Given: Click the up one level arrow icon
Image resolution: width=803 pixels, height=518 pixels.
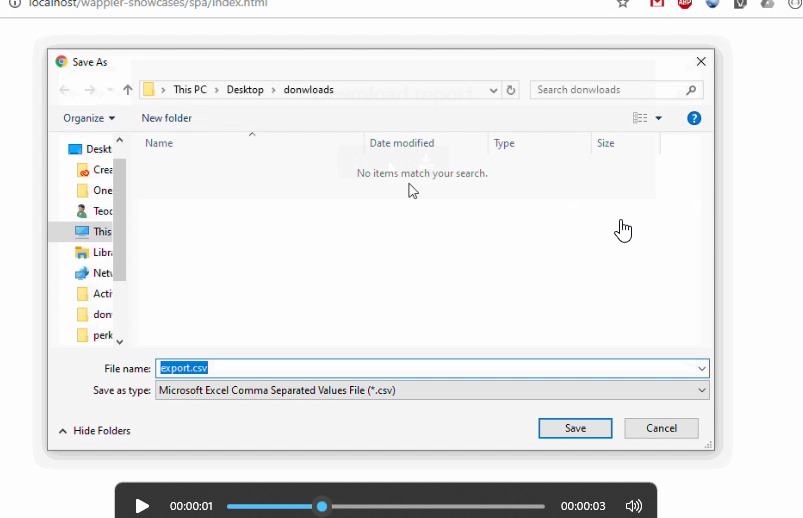Looking at the screenshot, I should click(128, 90).
